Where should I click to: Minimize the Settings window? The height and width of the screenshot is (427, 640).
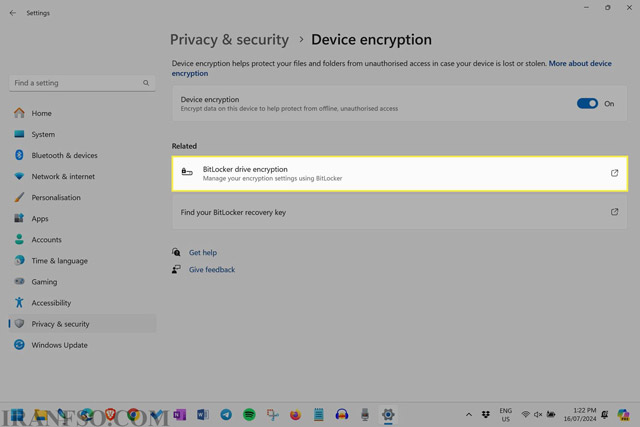[x=586, y=7]
